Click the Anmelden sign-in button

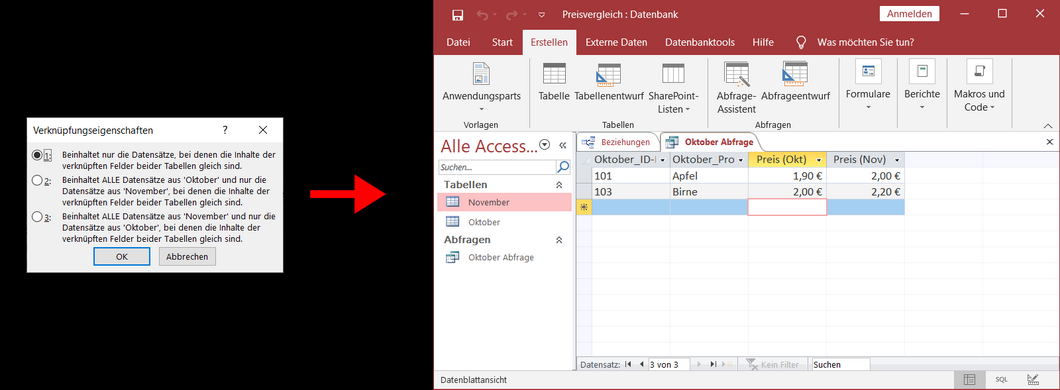coord(909,14)
